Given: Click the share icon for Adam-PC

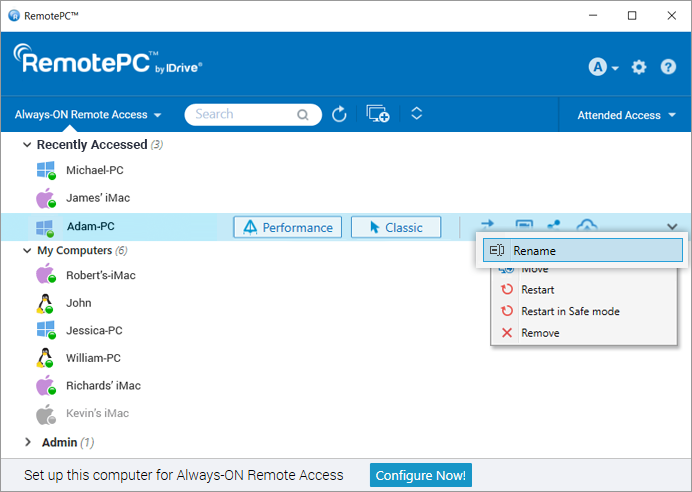Looking at the screenshot, I should pos(554,225).
